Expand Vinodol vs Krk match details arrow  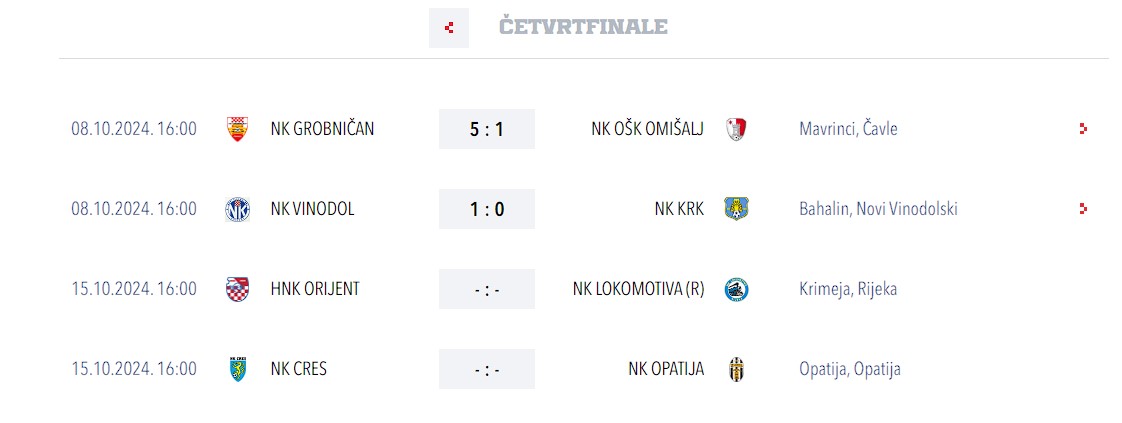tap(1083, 209)
